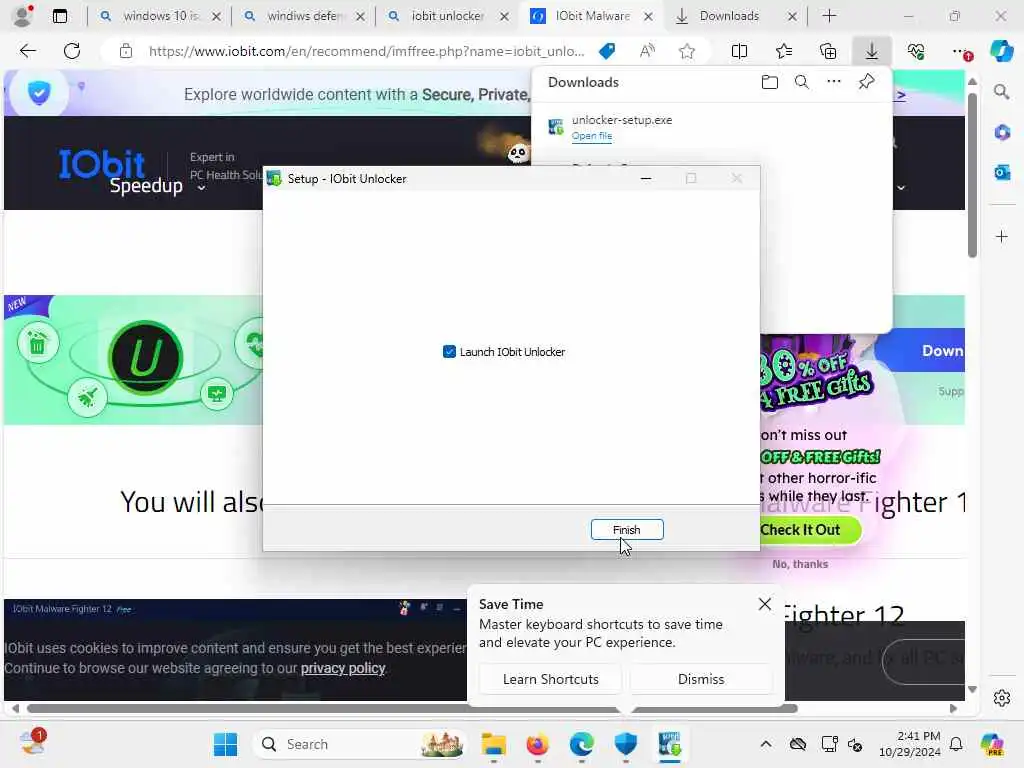
Task: Refresh the current page
Action: click(72, 51)
